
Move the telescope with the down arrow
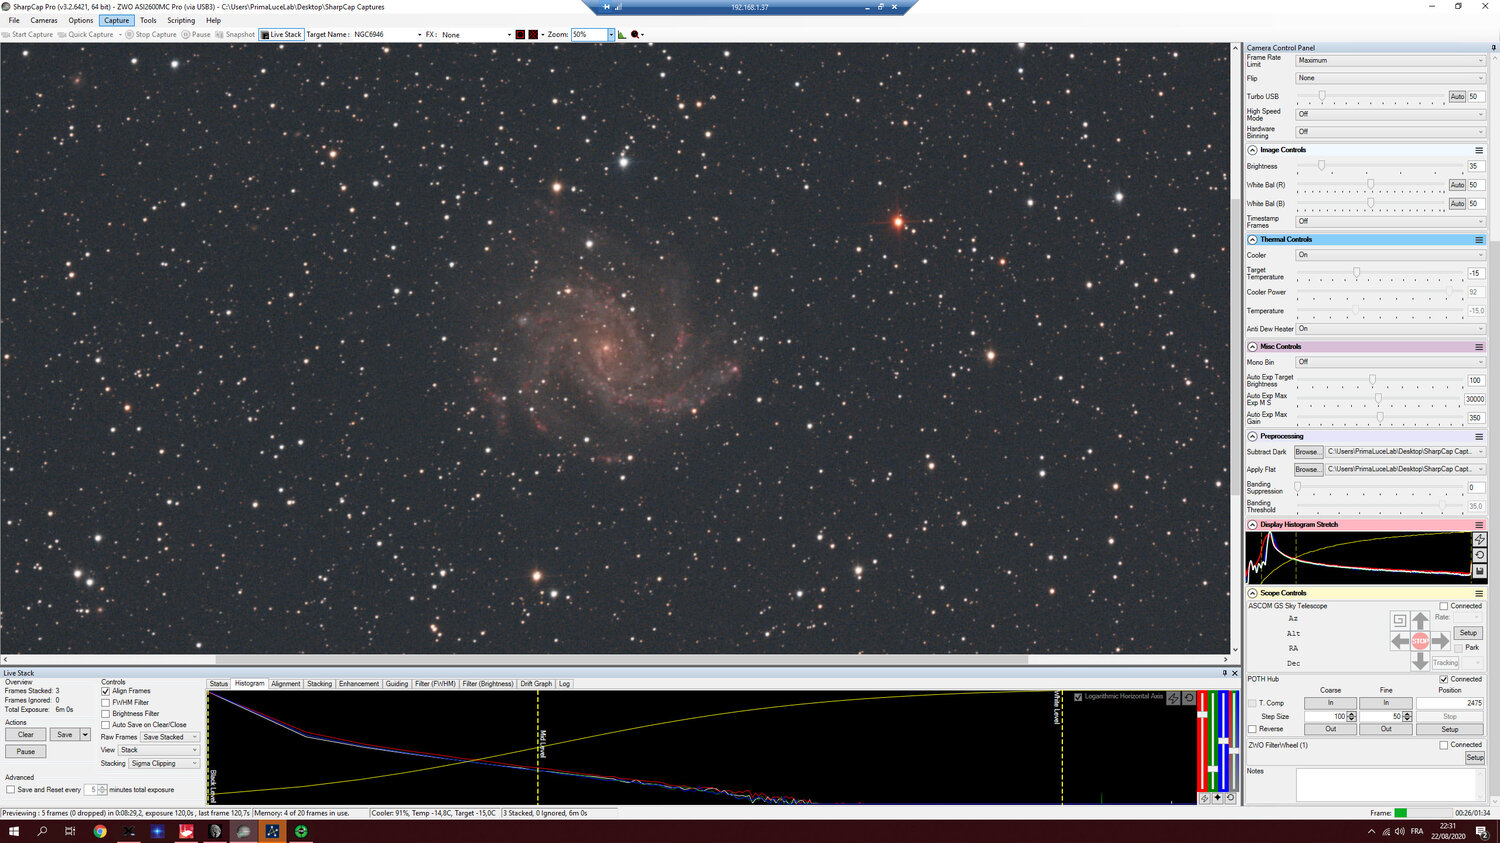1420,661
